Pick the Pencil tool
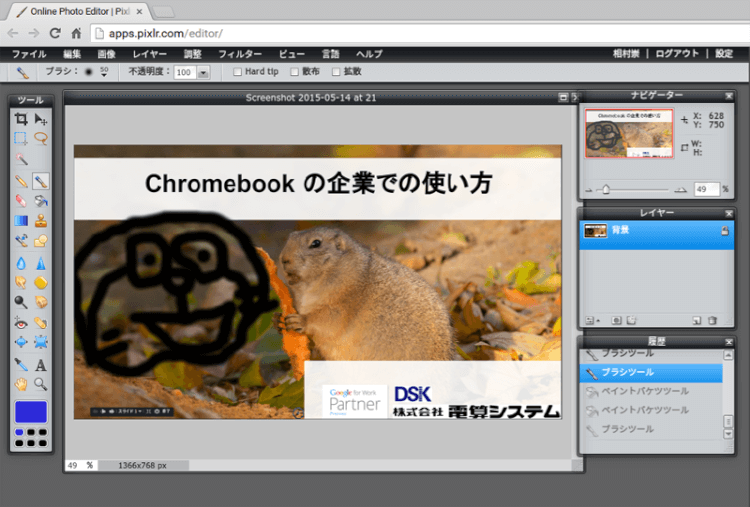 point(21,181)
